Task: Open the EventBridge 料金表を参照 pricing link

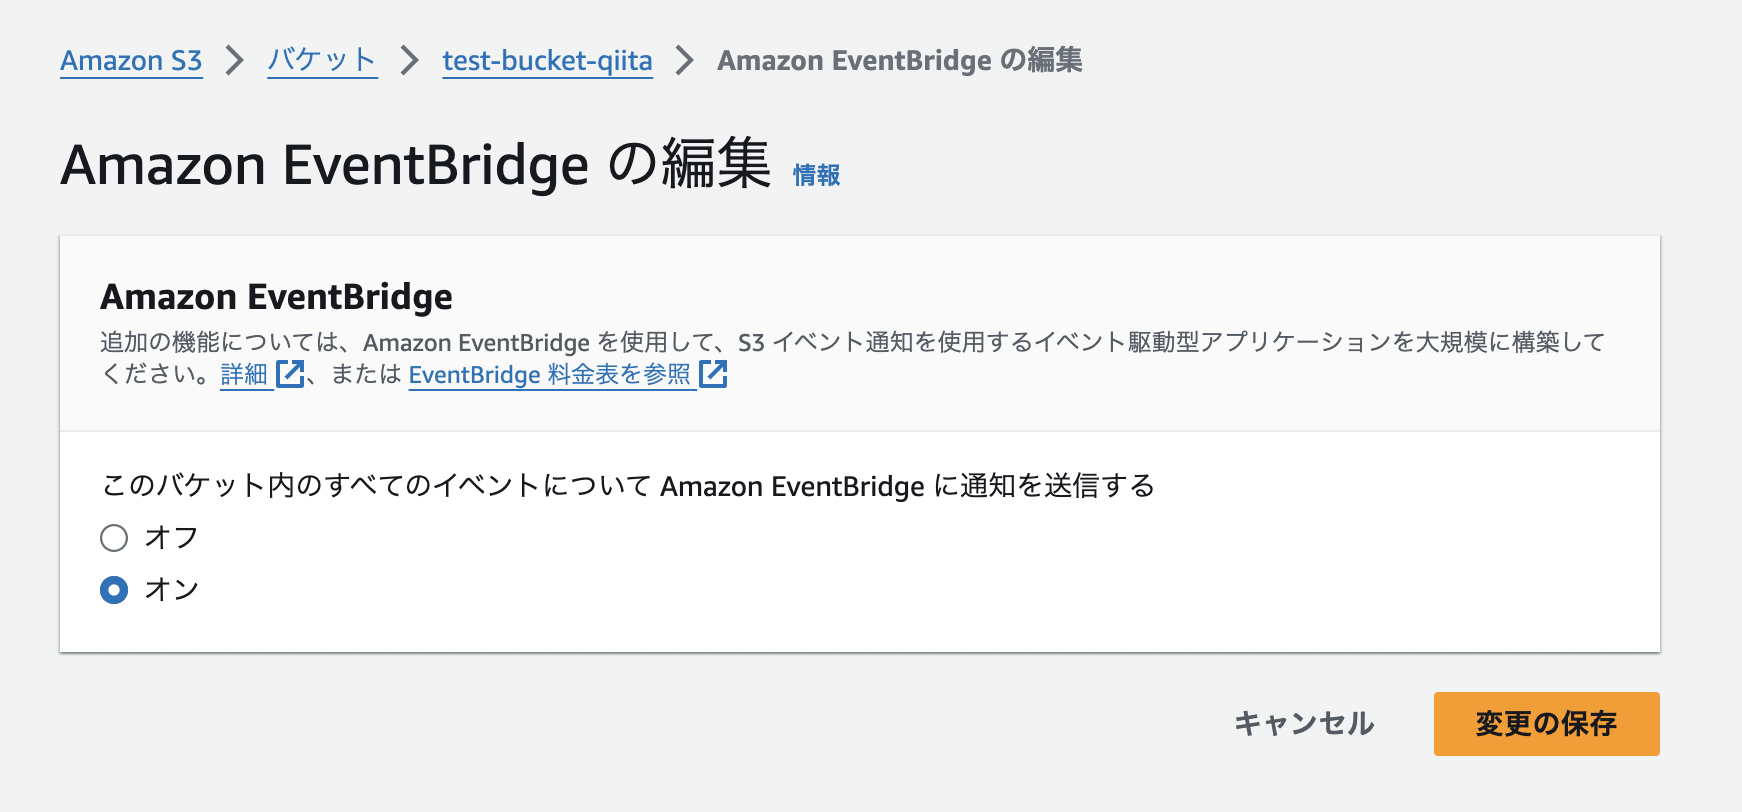Action: click(552, 374)
